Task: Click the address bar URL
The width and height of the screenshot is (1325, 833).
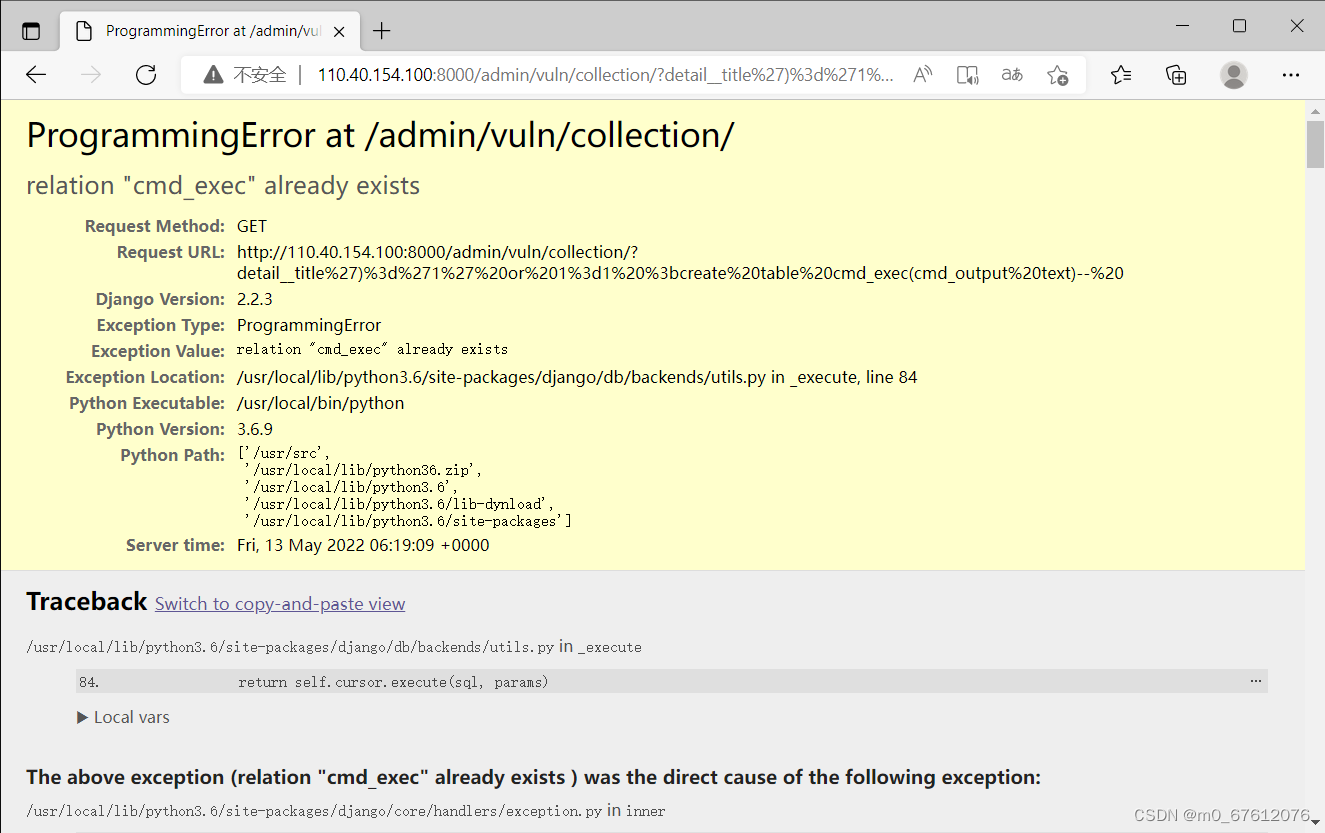Action: tap(600, 74)
